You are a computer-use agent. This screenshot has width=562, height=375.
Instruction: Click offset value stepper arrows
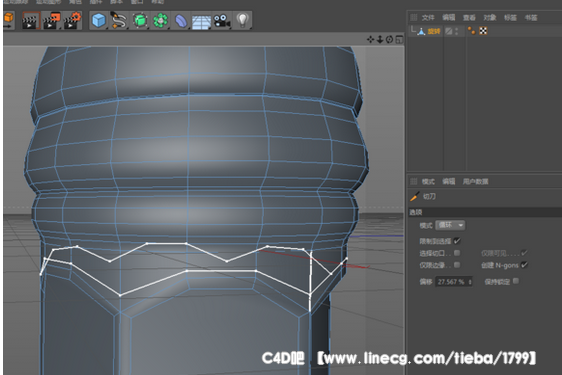point(470,282)
